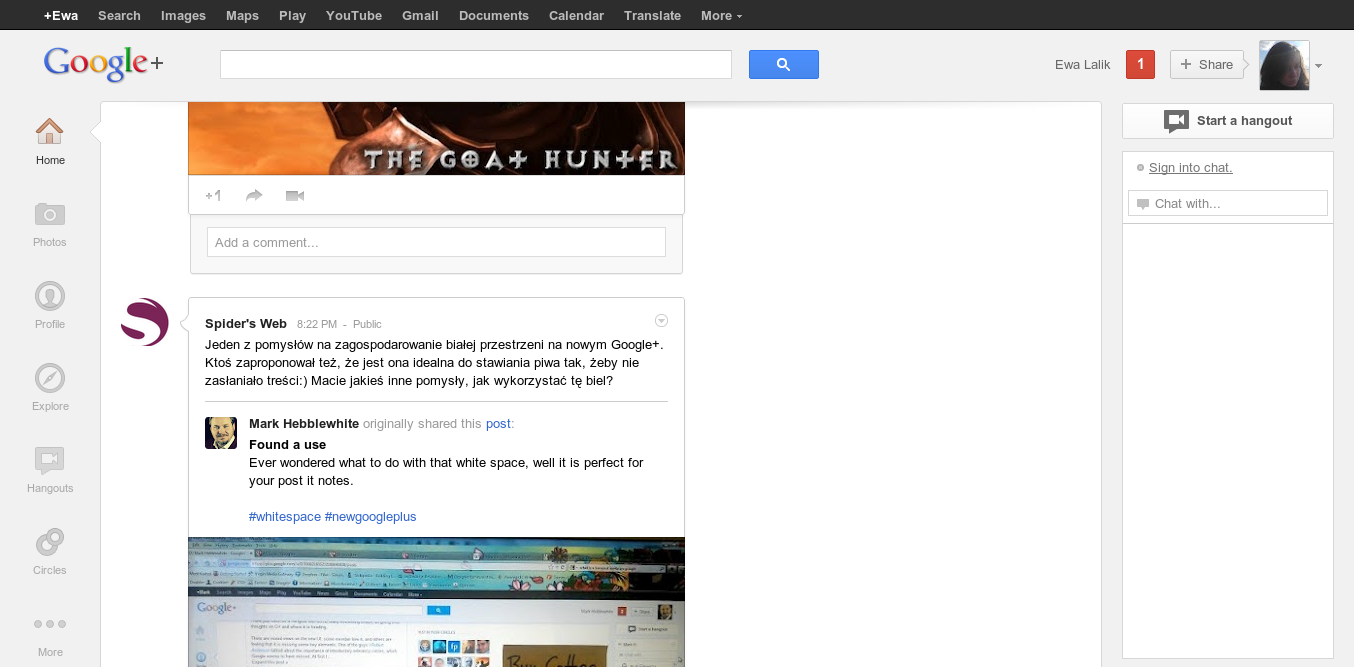Open the Home sidebar icon
Viewport: 1354px width, 667px height.
(50, 131)
